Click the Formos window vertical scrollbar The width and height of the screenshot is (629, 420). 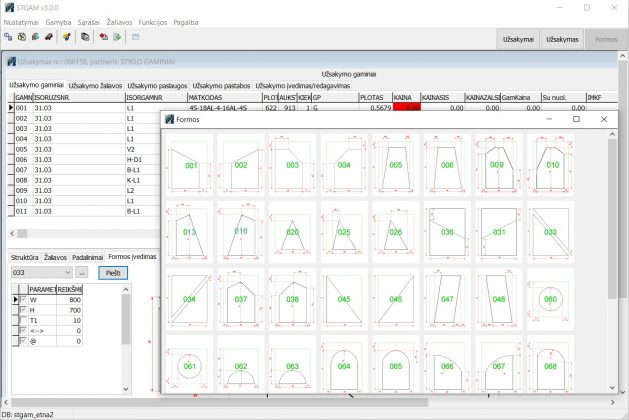612,250
